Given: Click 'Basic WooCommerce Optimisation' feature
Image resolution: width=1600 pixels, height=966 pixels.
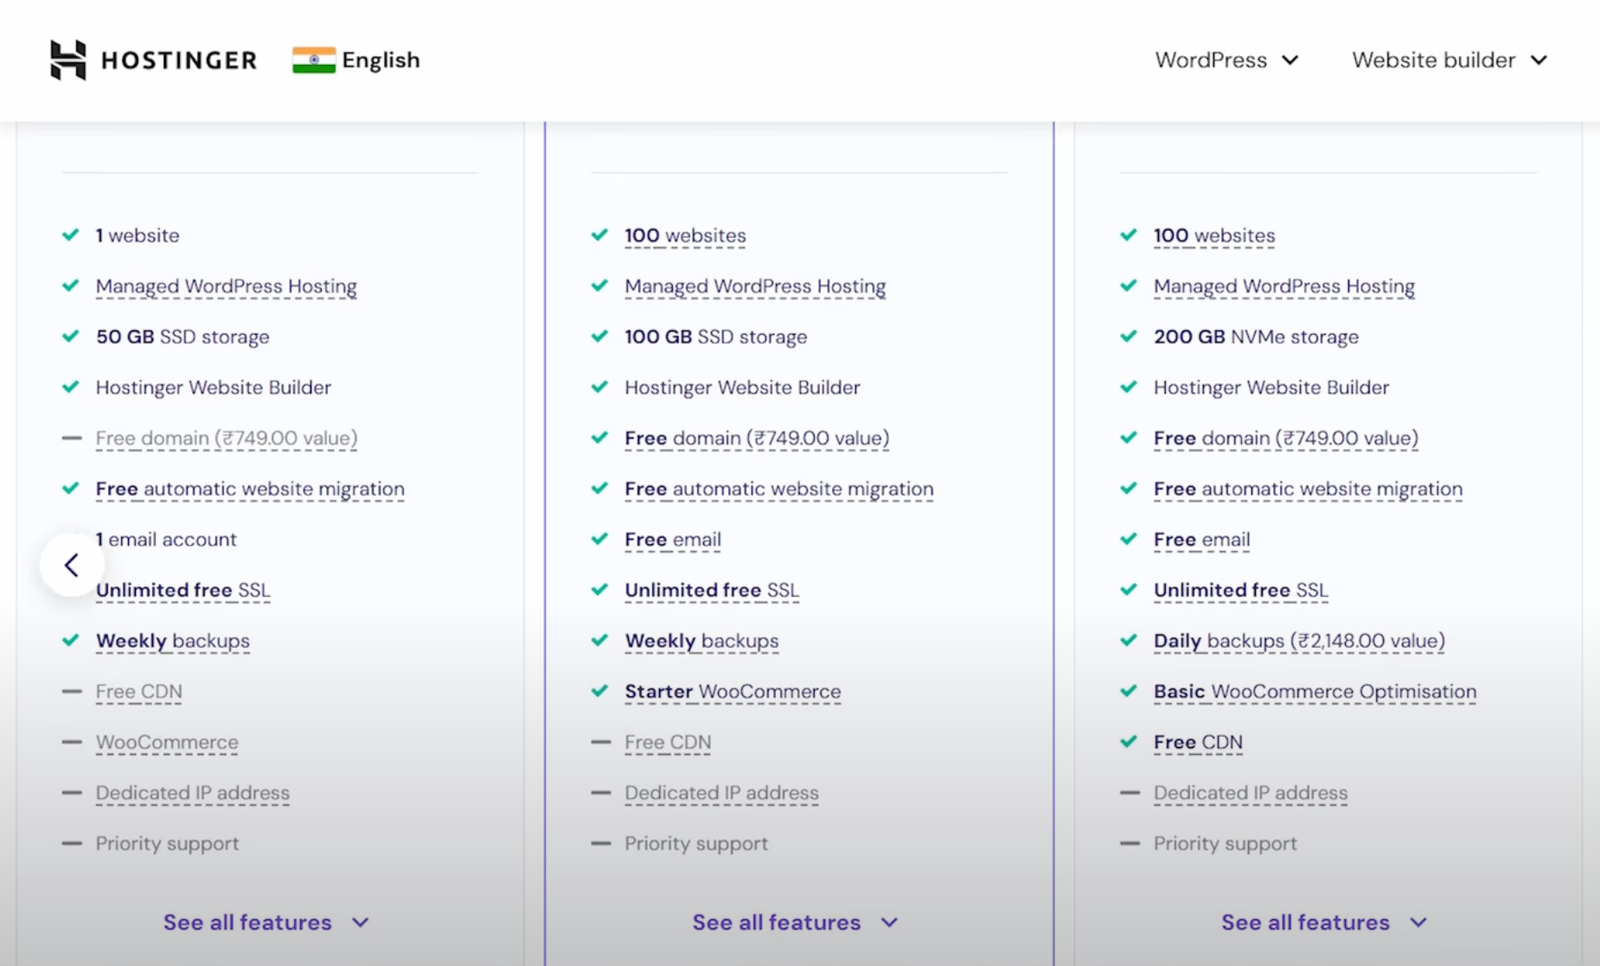Looking at the screenshot, I should click(x=1315, y=692).
